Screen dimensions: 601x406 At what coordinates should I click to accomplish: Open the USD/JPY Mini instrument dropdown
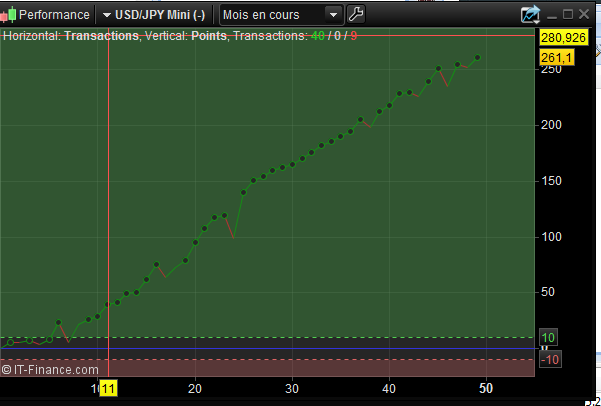(154, 15)
